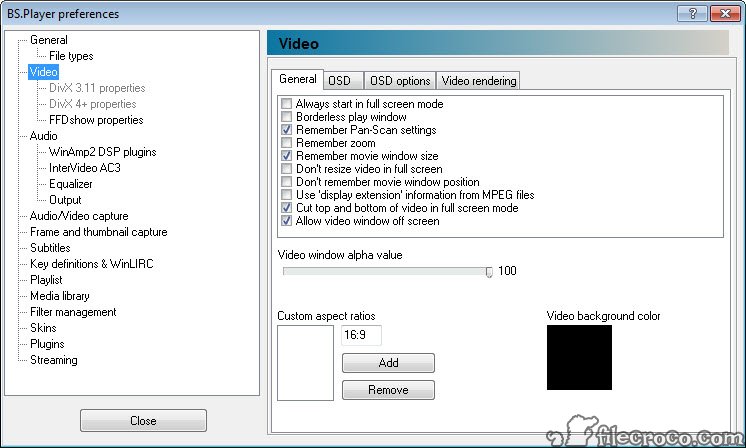Select Key definitions & WinLIRC

91,264
